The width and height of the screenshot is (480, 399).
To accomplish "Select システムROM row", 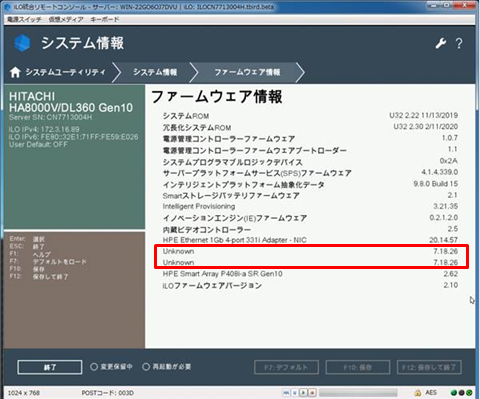I will coord(310,116).
